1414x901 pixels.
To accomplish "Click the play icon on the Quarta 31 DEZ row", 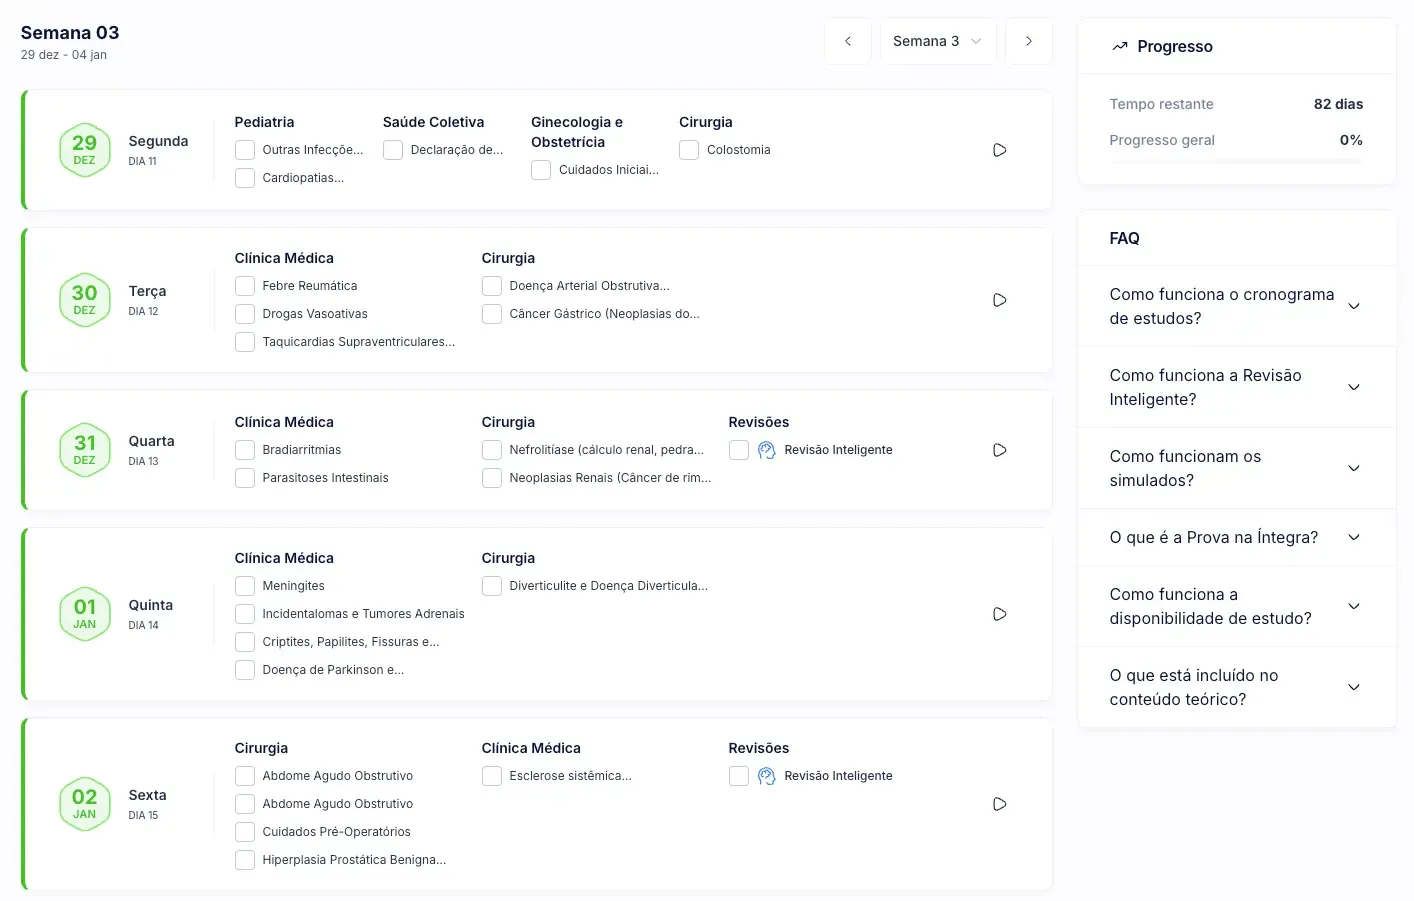I will coord(999,449).
